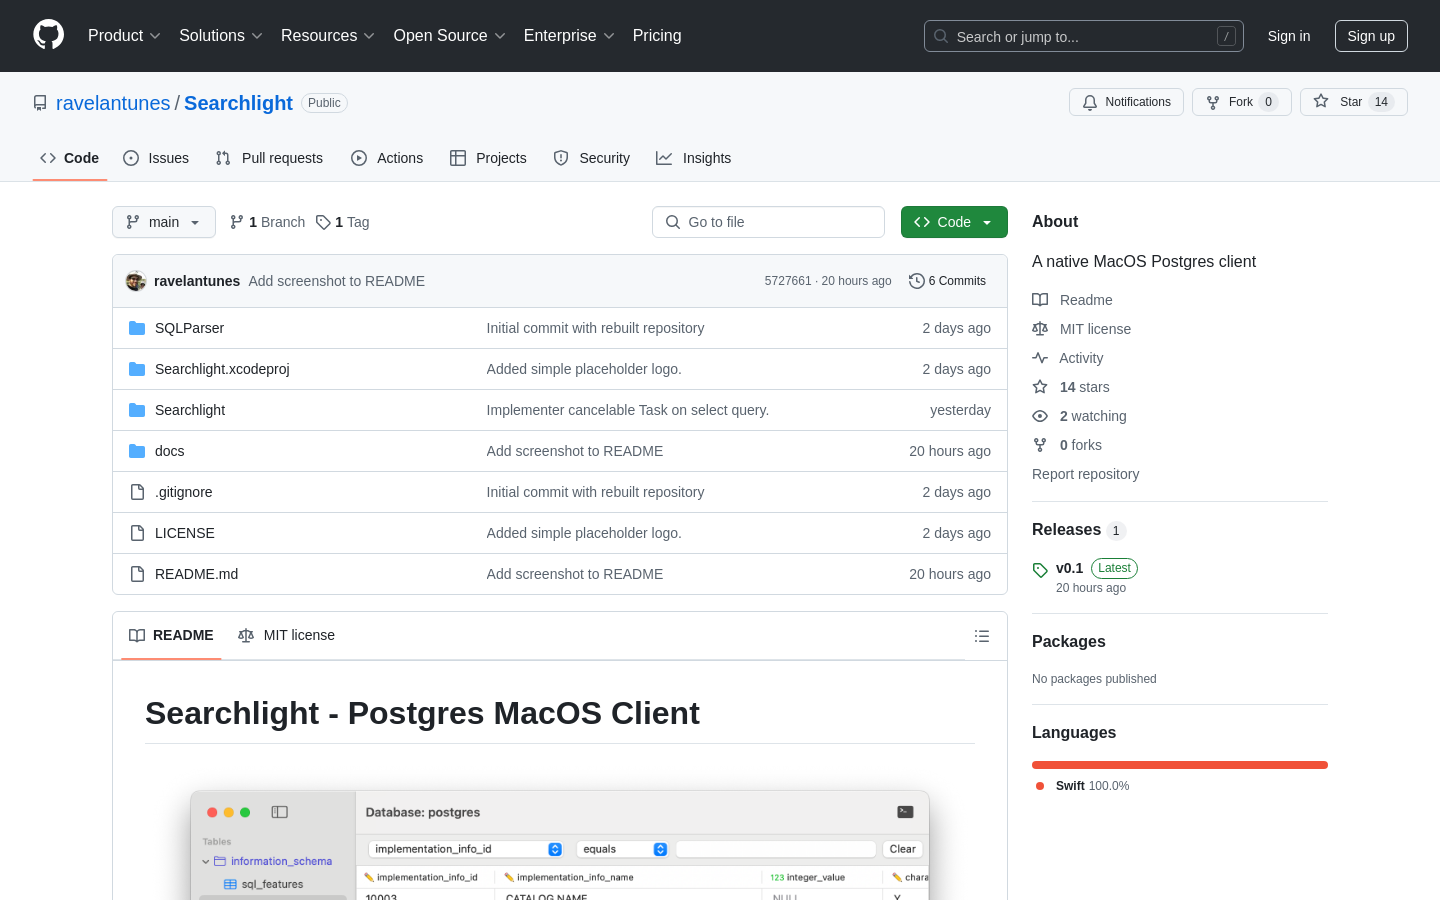
Task: Open ravelantunes user profile link
Action: (113, 103)
